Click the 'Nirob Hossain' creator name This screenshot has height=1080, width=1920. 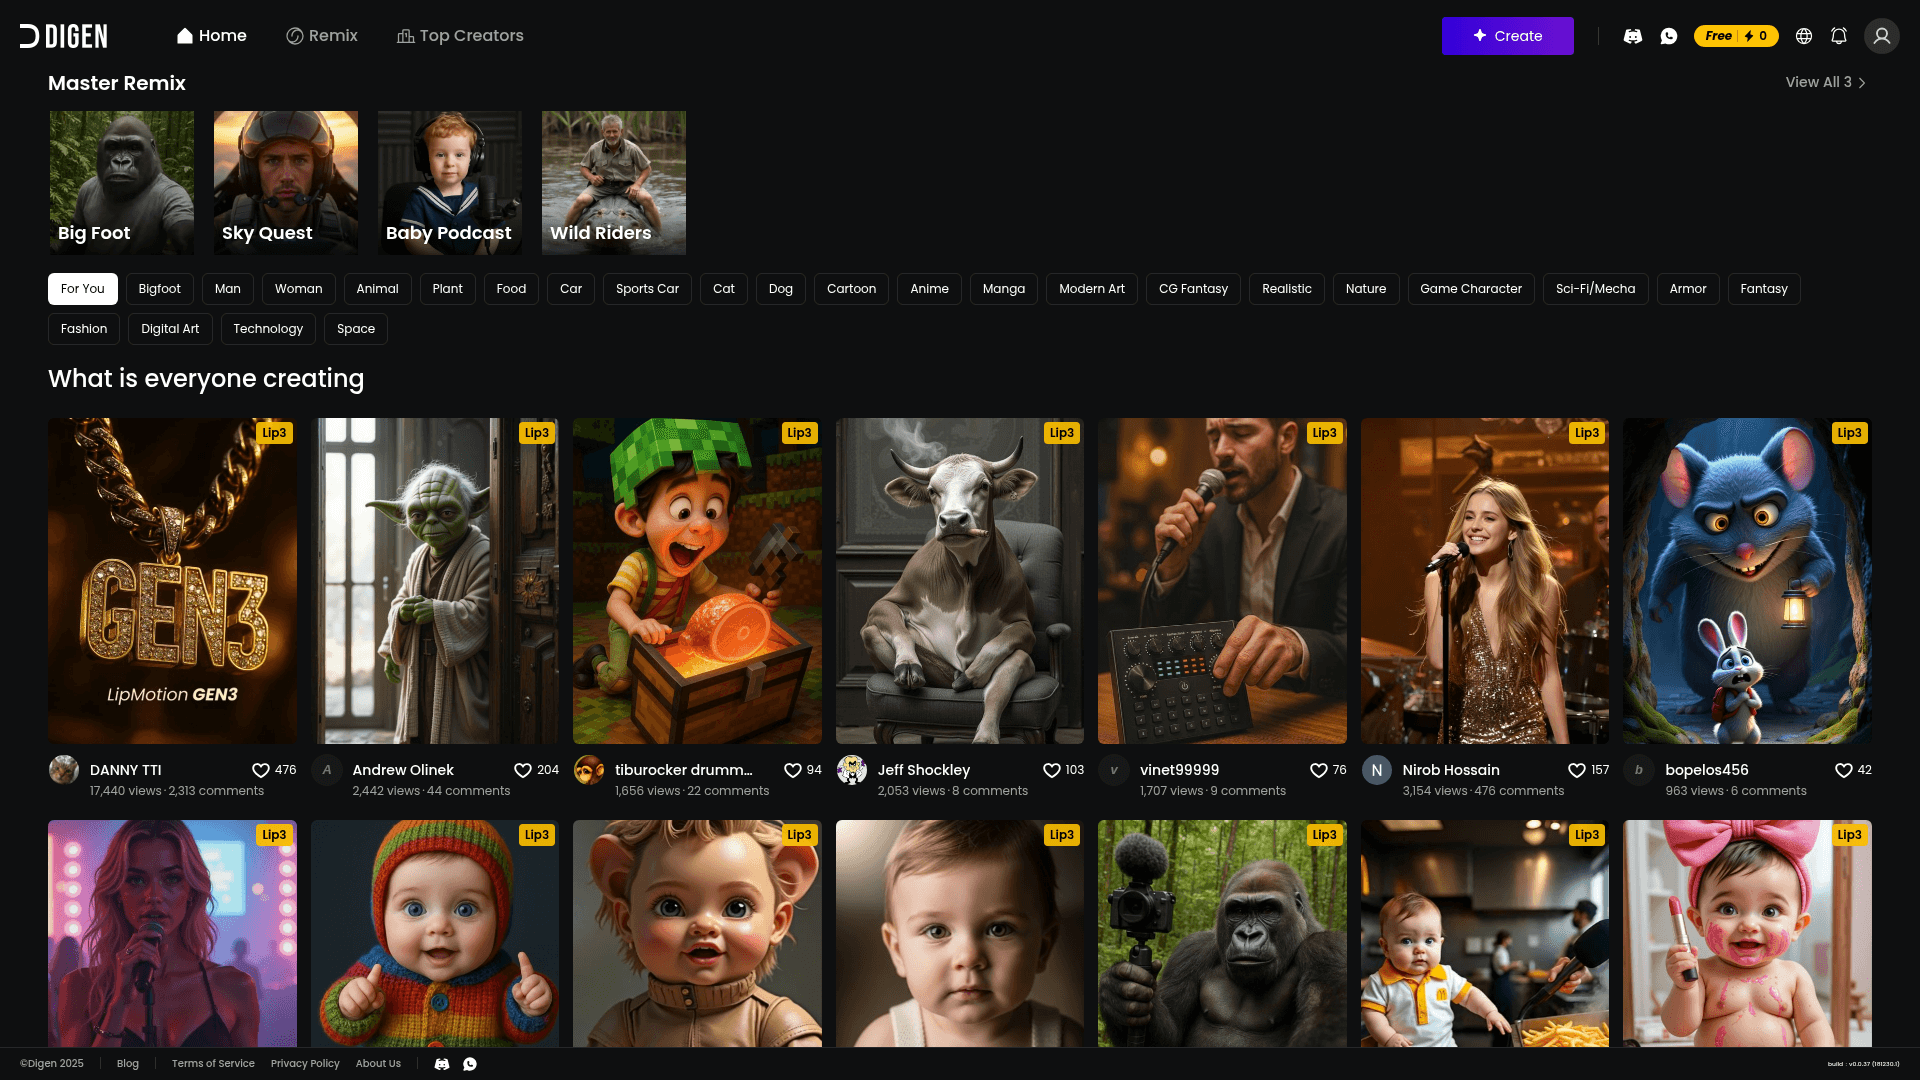tap(1451, 770)
